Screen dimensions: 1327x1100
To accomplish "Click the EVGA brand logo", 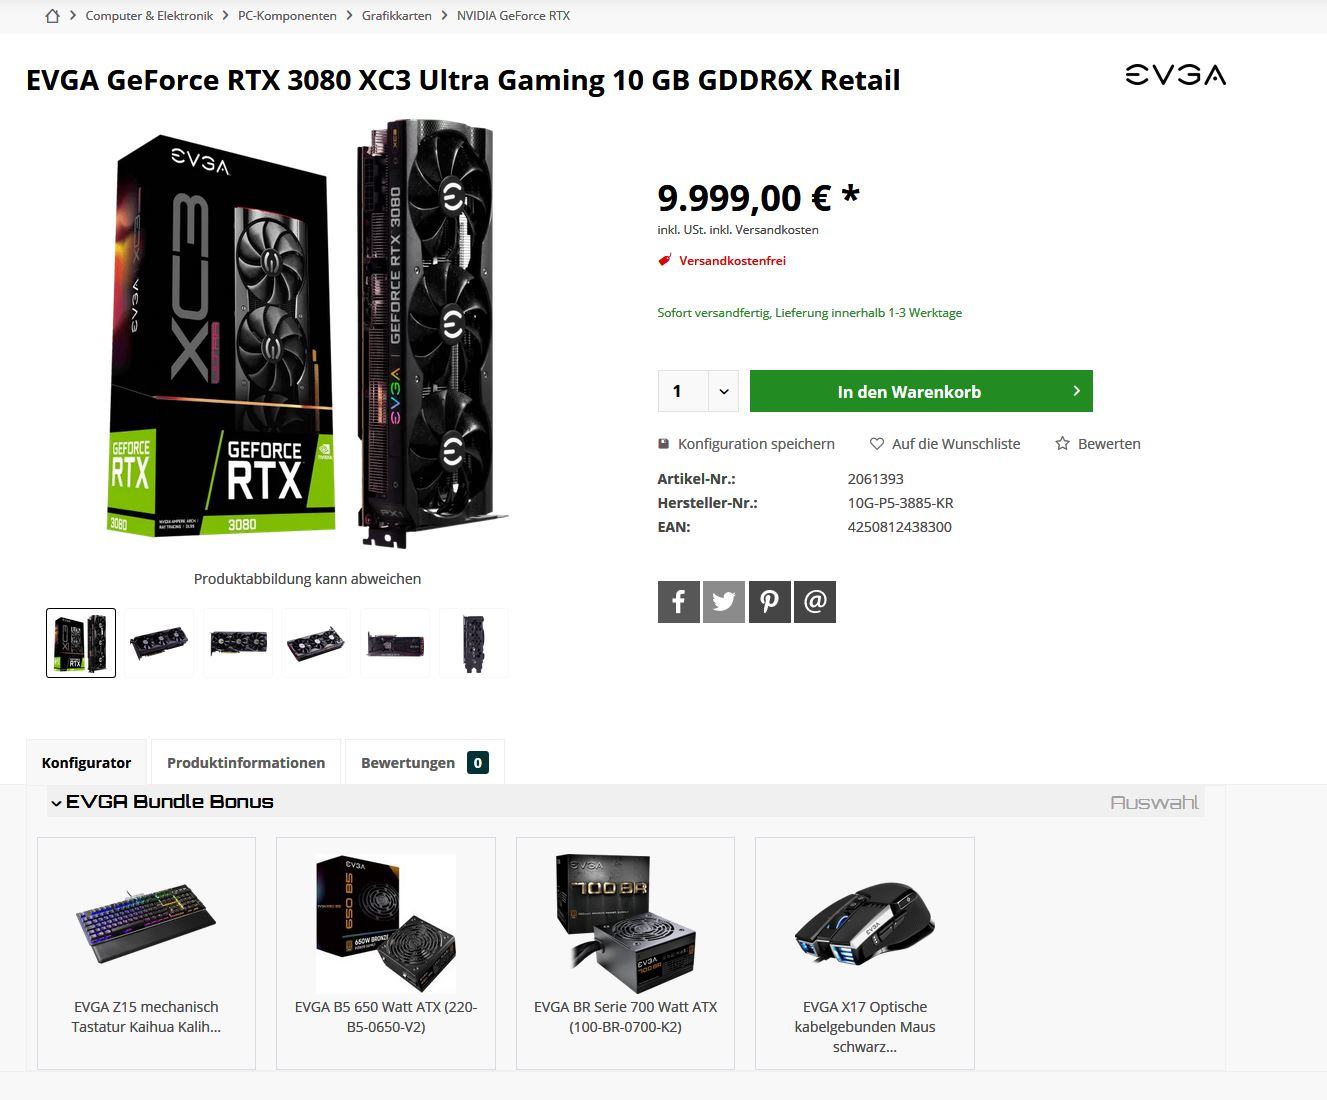I will click(x=1175, y=75).
